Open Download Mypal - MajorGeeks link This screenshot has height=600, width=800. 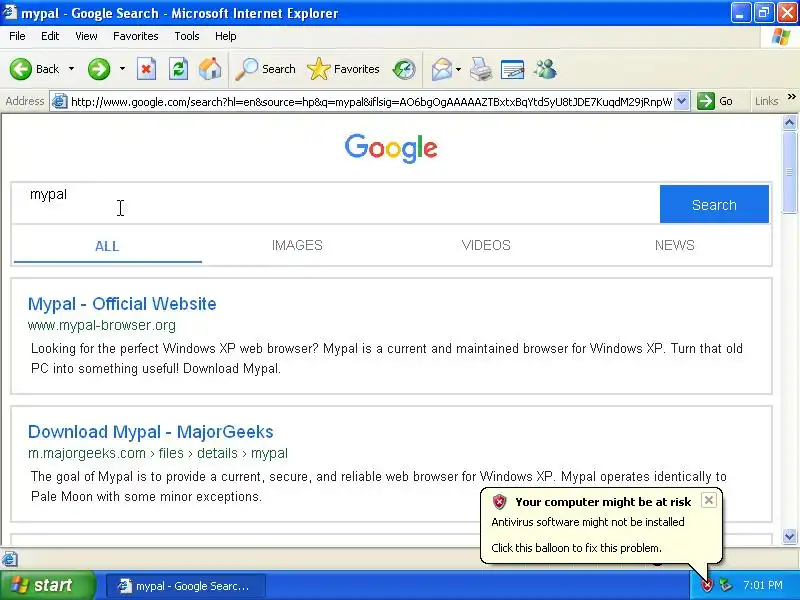point(151,432)
